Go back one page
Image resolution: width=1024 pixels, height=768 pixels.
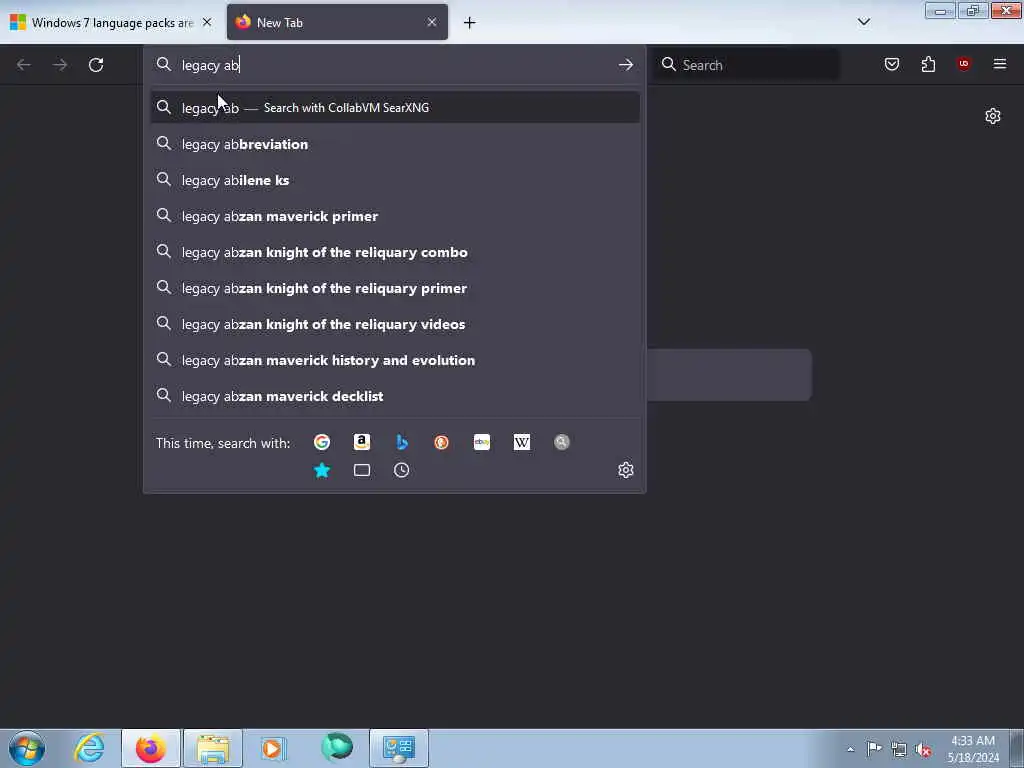[x=24, y=65]
